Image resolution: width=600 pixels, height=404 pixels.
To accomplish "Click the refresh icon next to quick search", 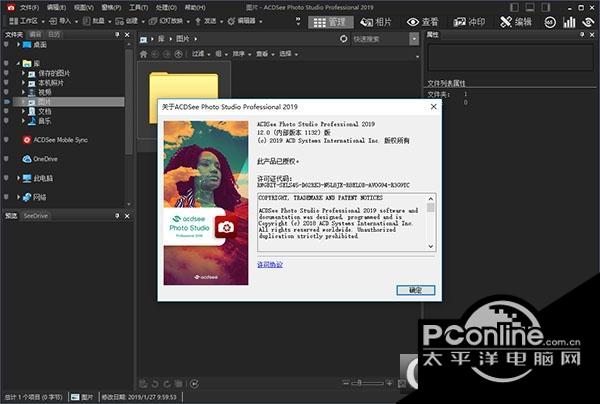I will click(344, 39).
